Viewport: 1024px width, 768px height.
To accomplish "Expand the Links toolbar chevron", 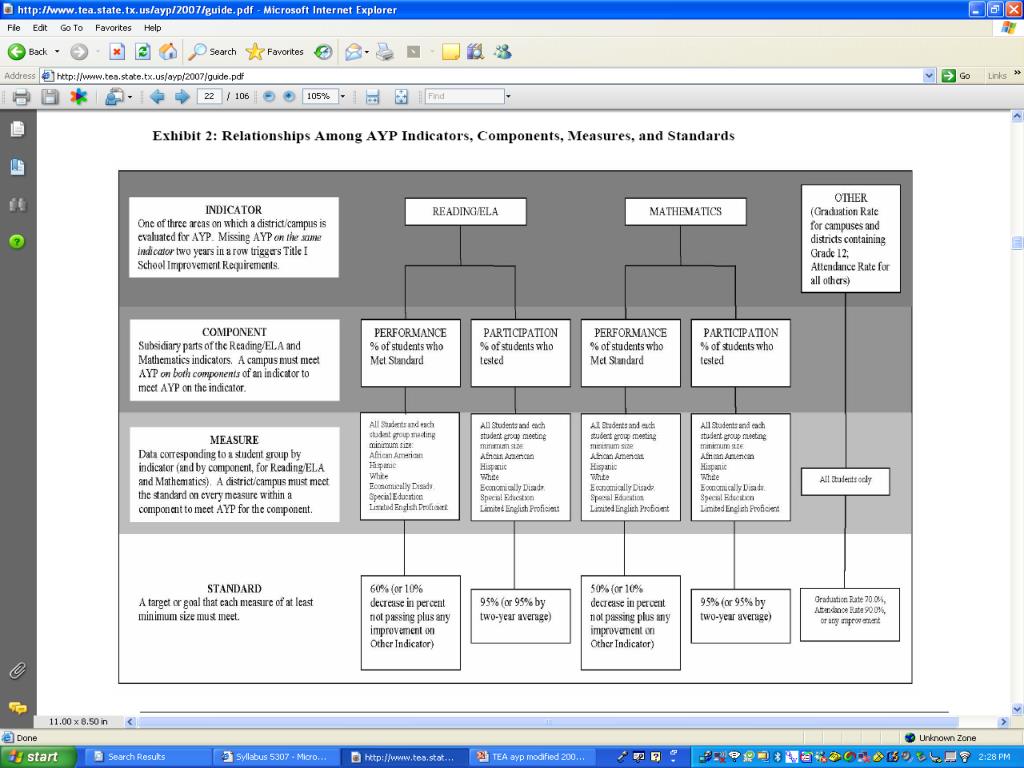I will click(1017, 73).
